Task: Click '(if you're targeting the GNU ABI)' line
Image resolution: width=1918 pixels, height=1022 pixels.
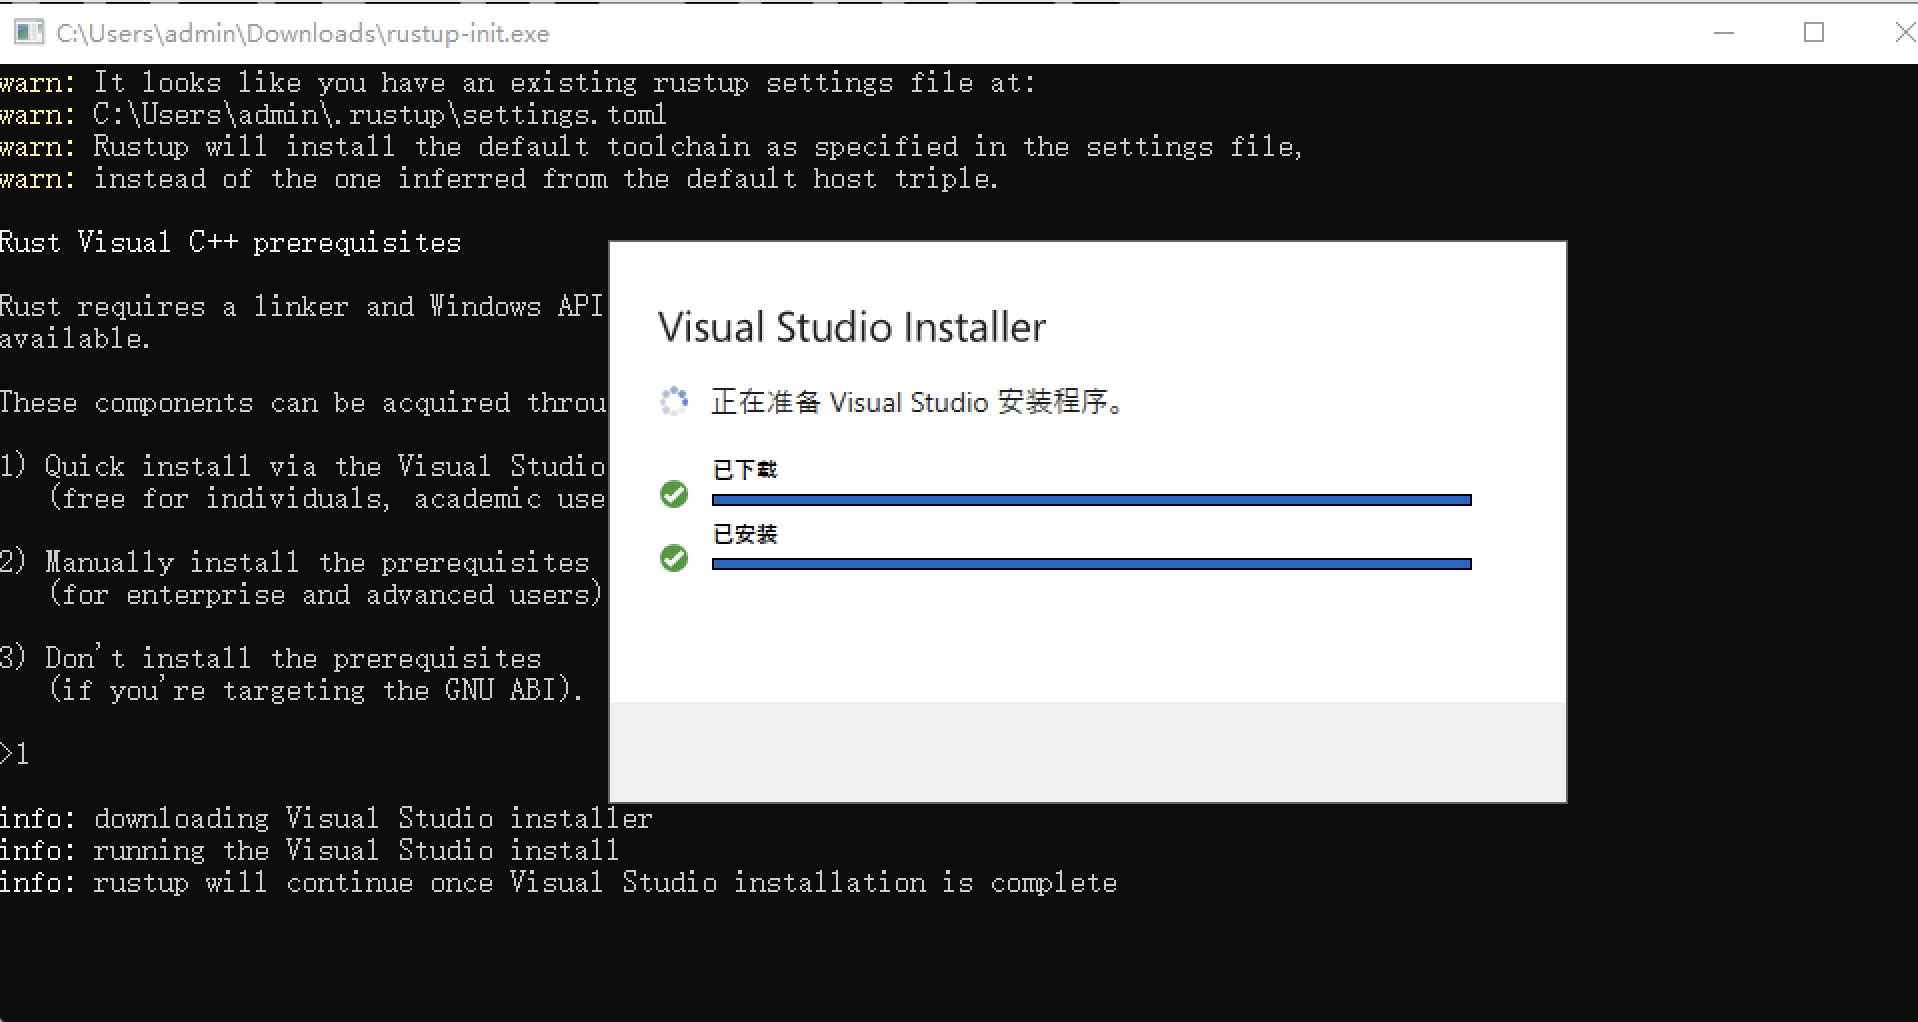Action: click(316, 691)
